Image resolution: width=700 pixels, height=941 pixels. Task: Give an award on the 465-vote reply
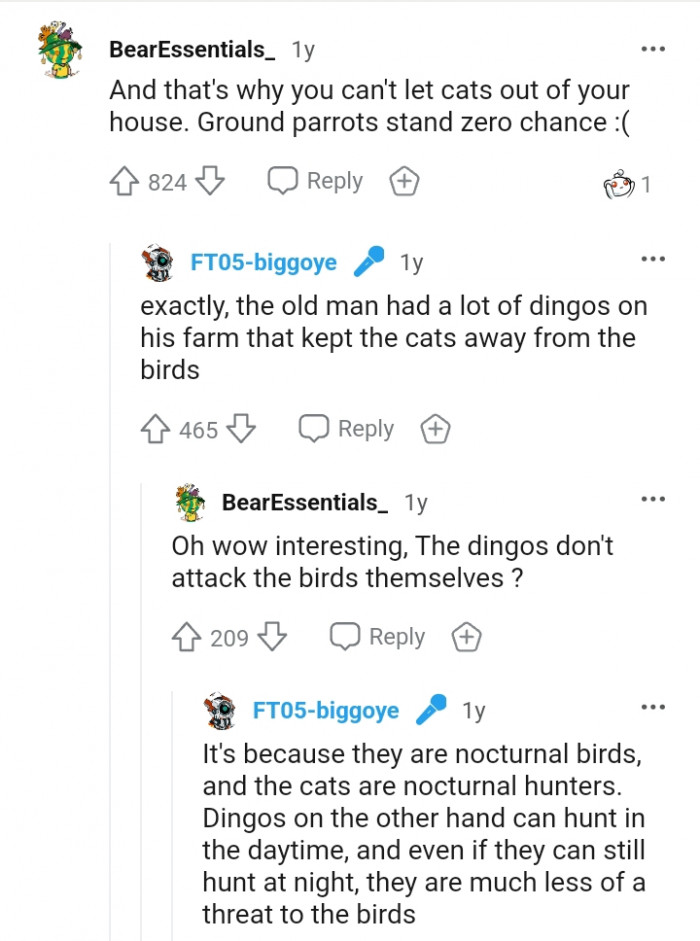tap(435, 429)
